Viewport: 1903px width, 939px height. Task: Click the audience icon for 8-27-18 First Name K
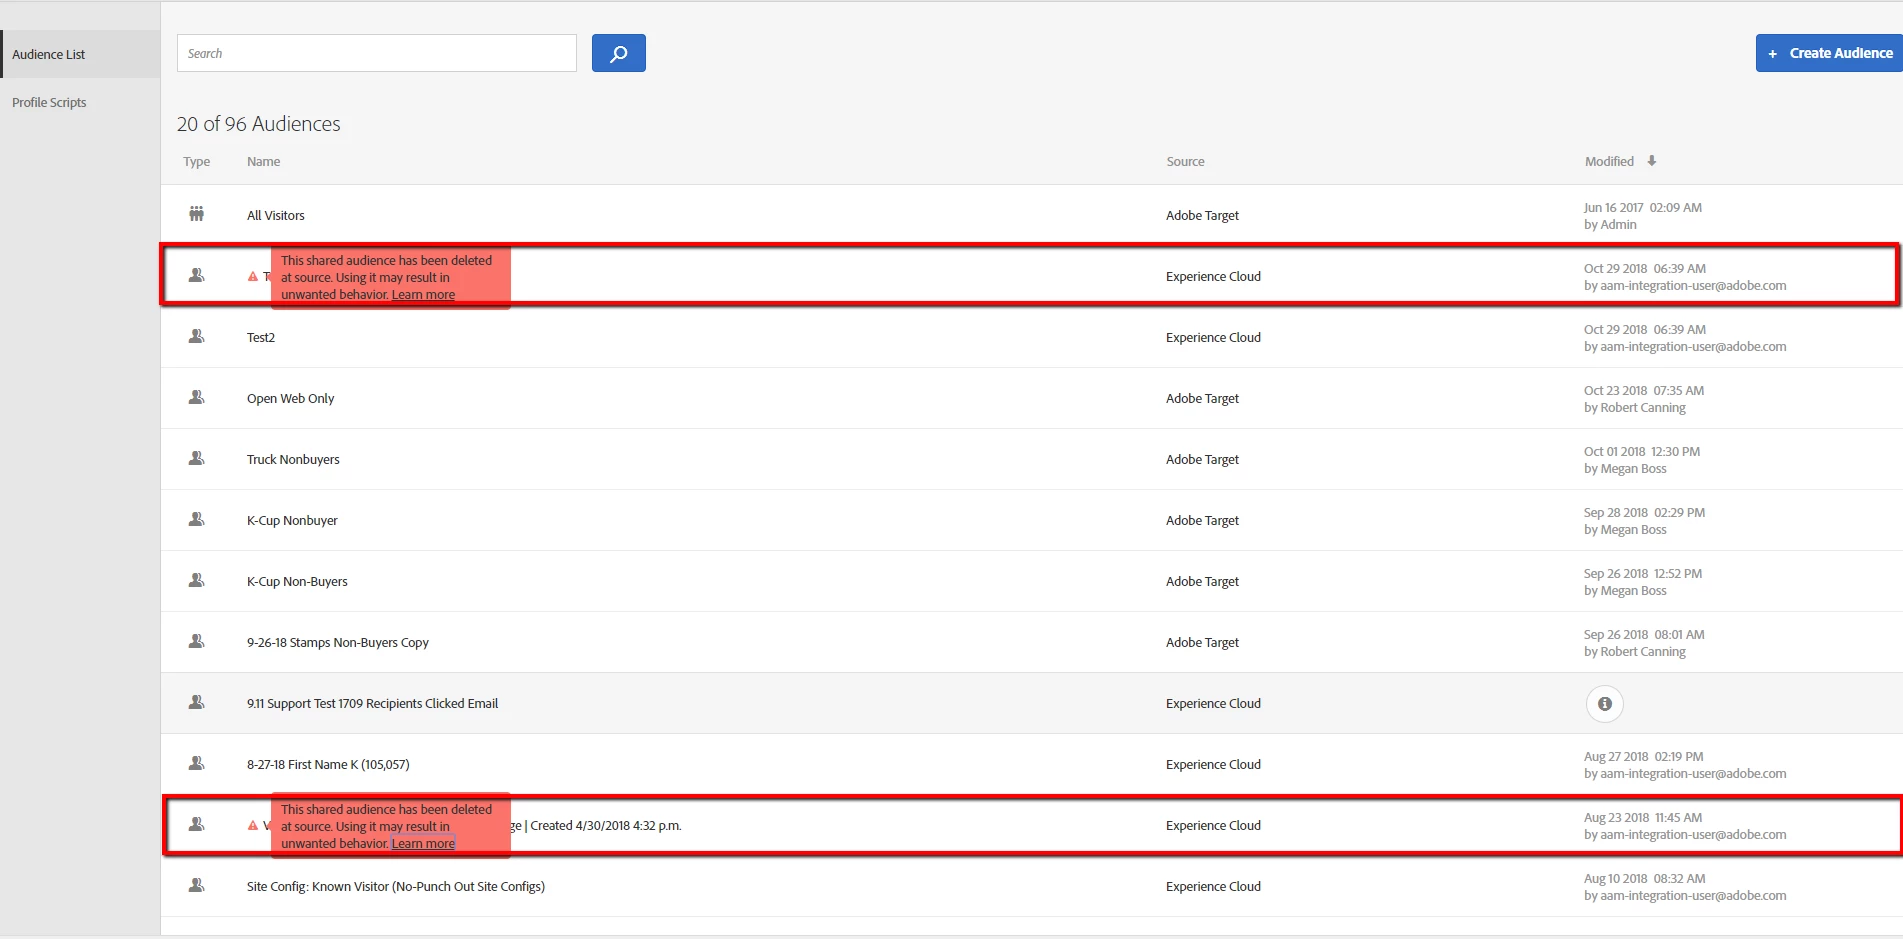coord(197,763)
